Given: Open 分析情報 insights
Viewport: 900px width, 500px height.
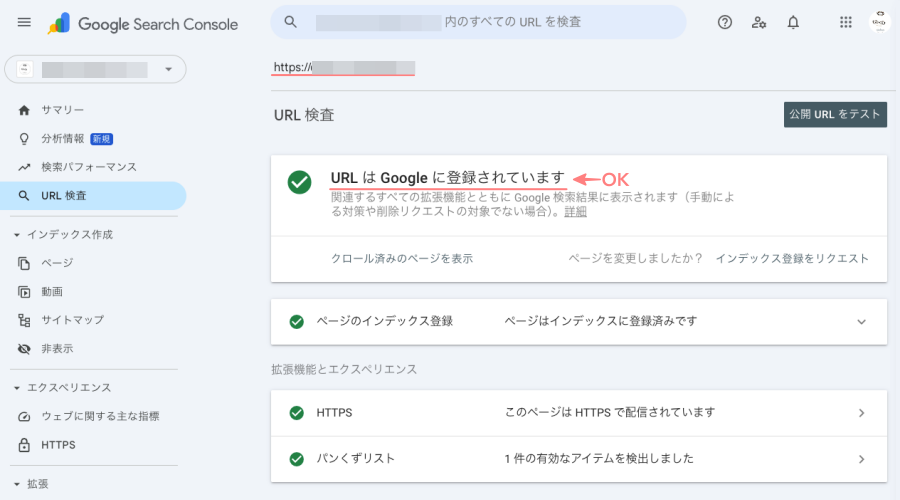Looking at the screenshot, I should coord(63,138).
